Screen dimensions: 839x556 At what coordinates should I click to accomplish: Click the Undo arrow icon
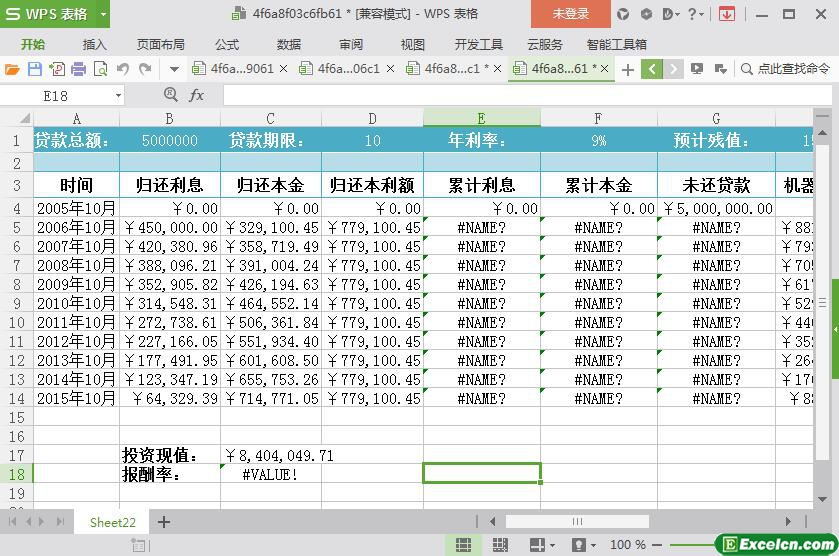click(123, 69)
